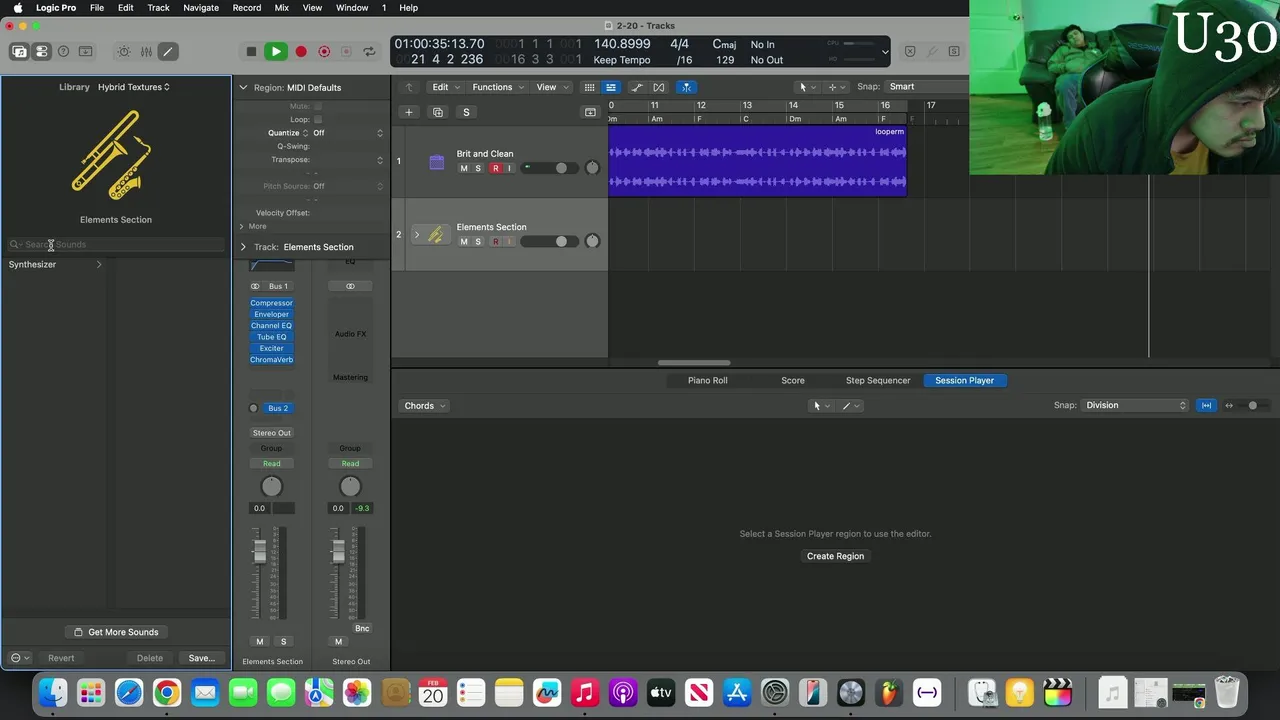Toggle the playhead catch icon
1280x720 pixels.
pyautogui.click(x=686, y=87)
